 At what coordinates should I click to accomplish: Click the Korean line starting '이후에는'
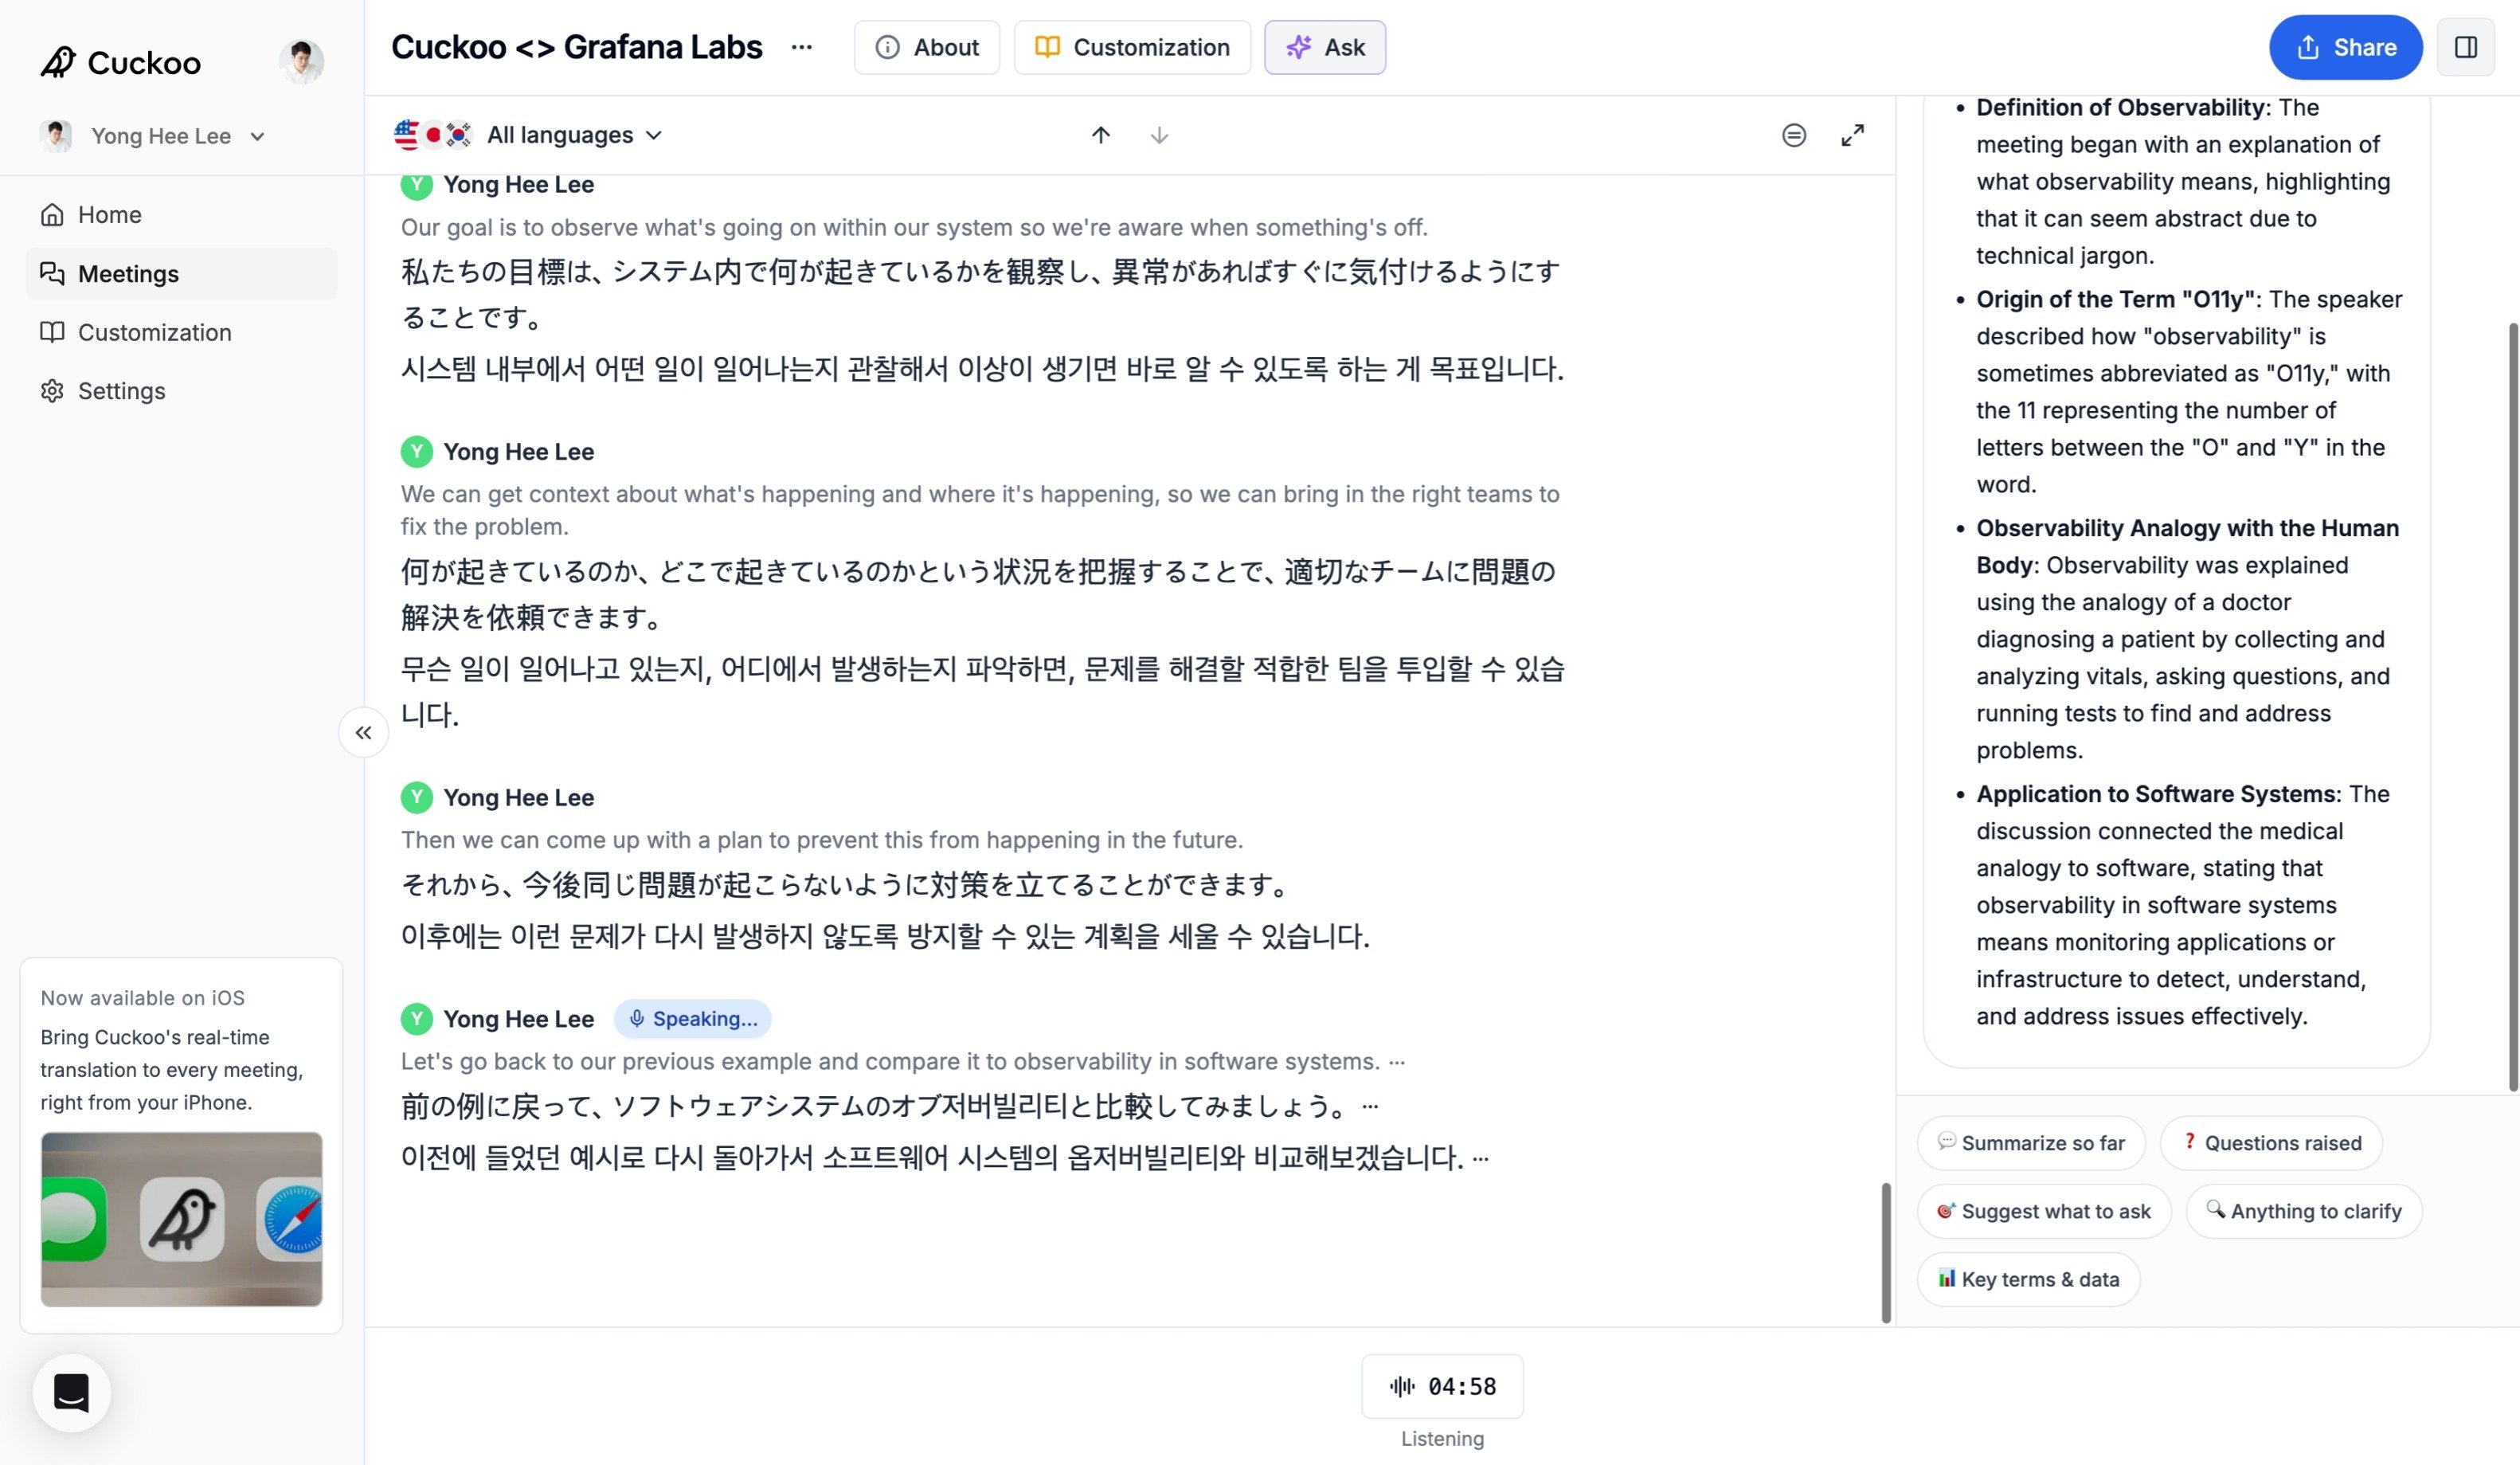[x=885, y=936]
